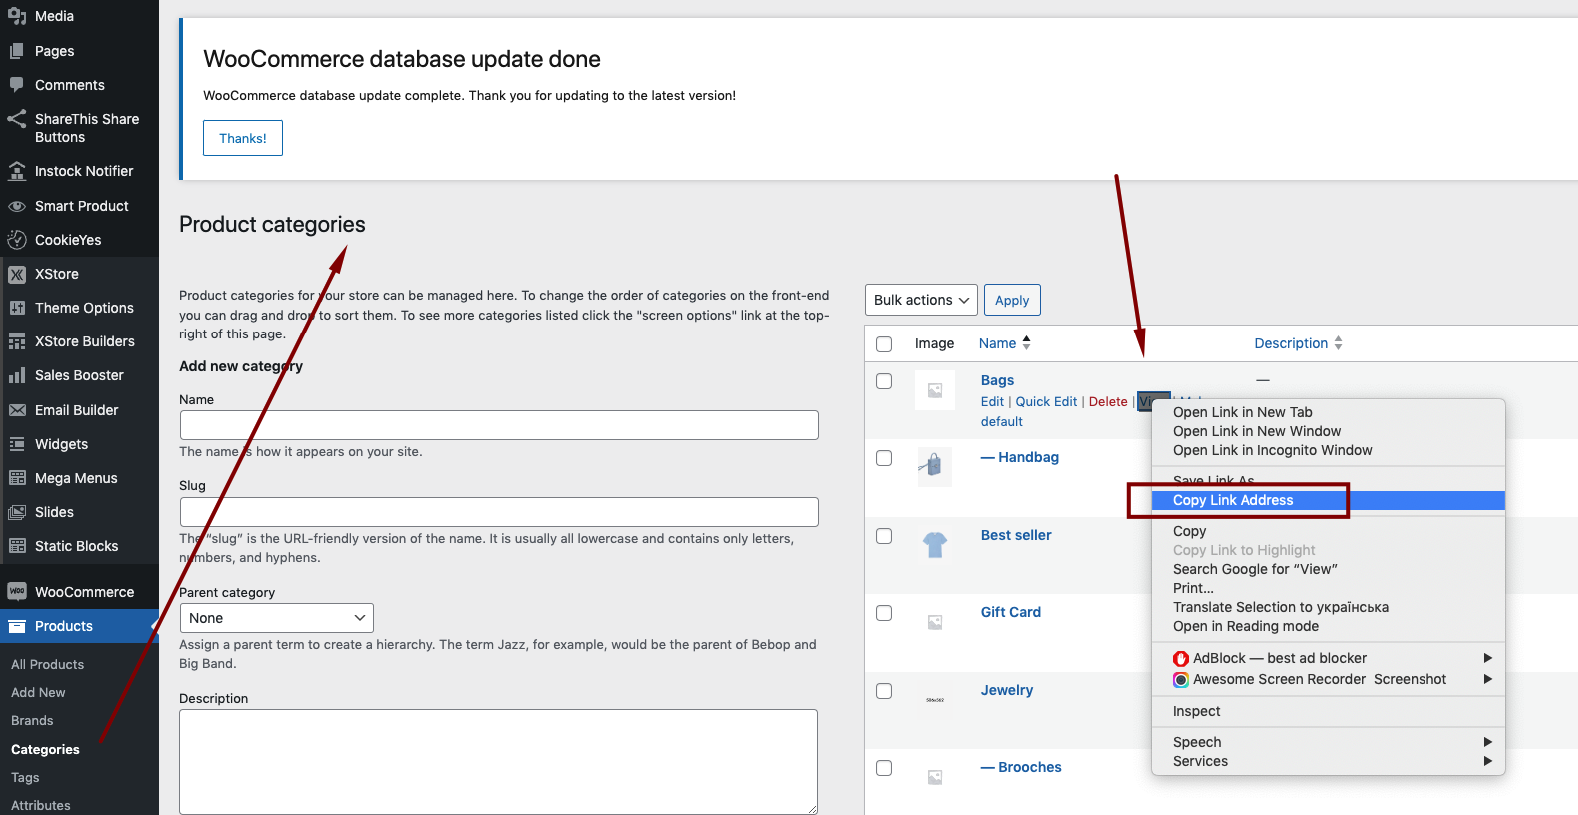Click the ShareThis share icon
This screenshot has height=815, width=1578.
17,119
